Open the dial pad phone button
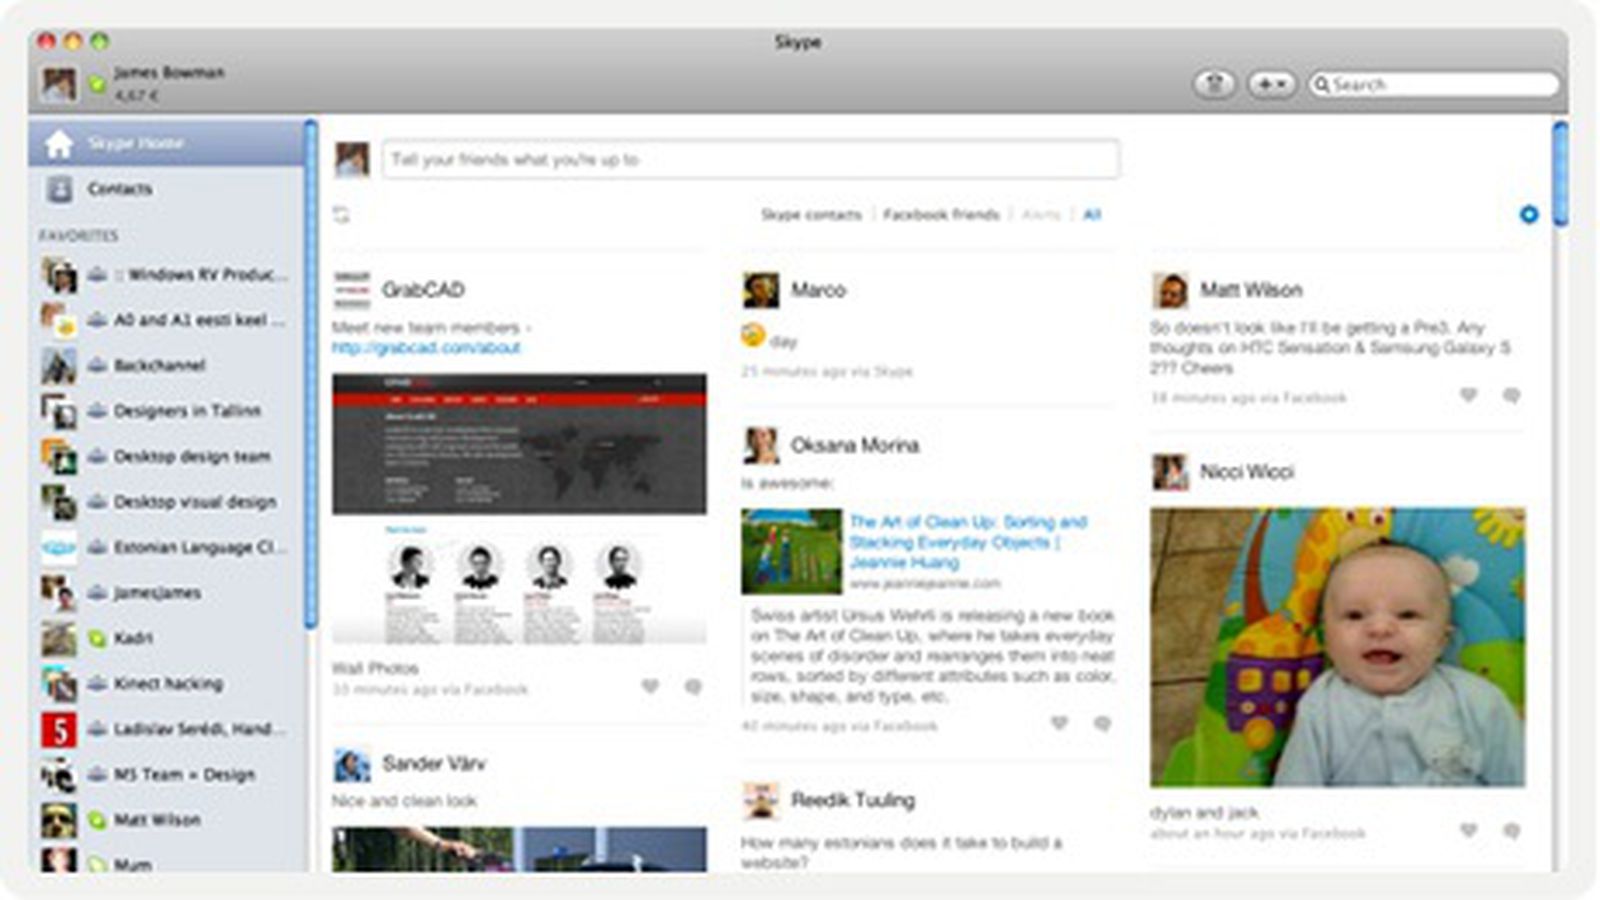The height and width of the screenshot is (900, 1600). pyautogui.click(x=1214, y=84)
